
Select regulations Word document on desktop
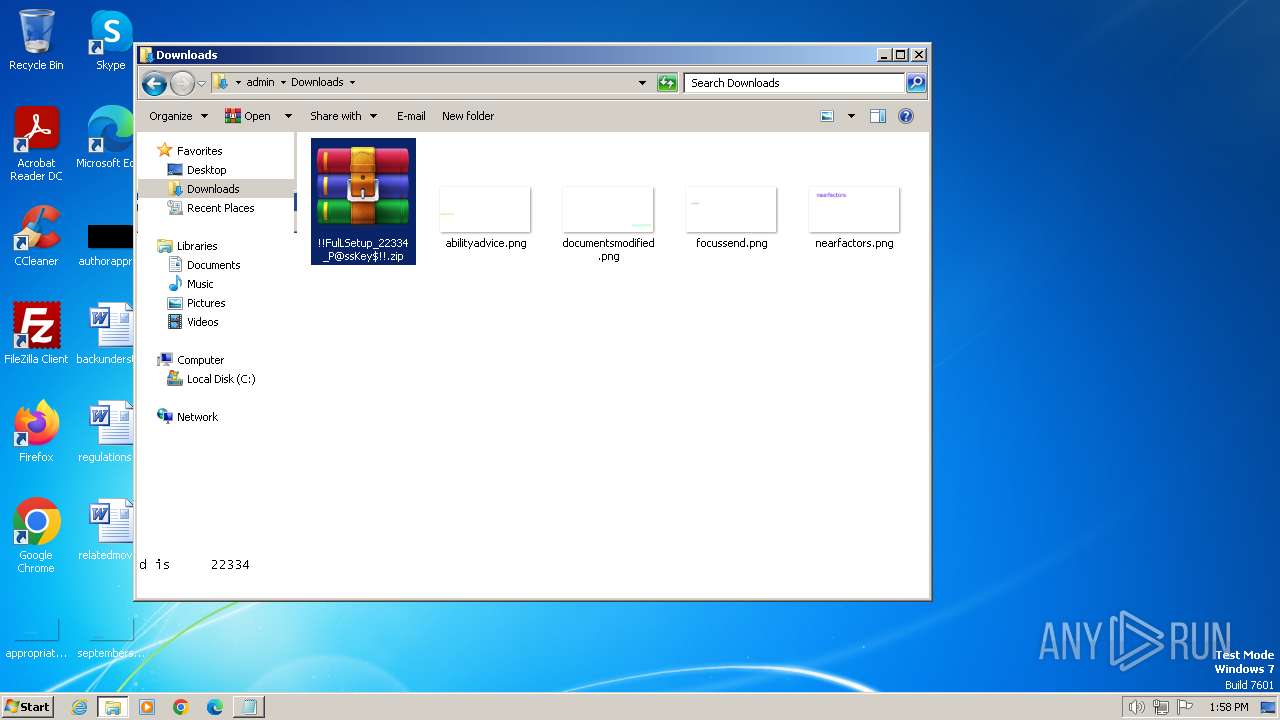click(105, 432)
